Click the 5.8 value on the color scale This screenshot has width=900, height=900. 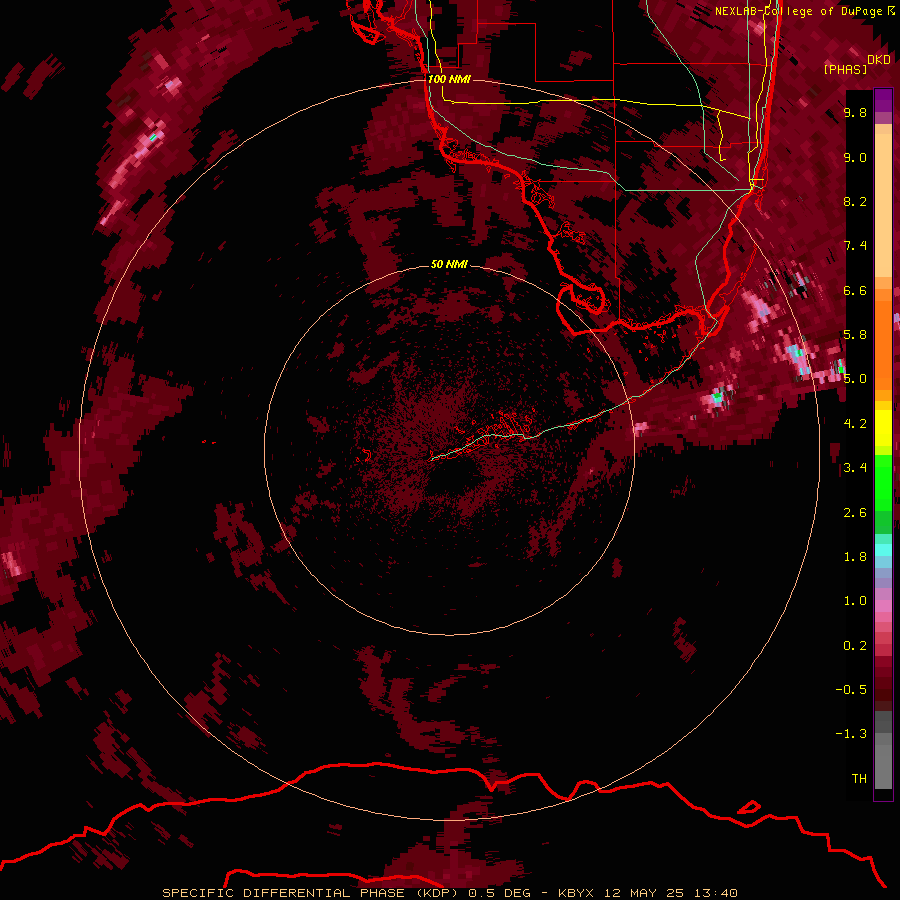point(855,335)
